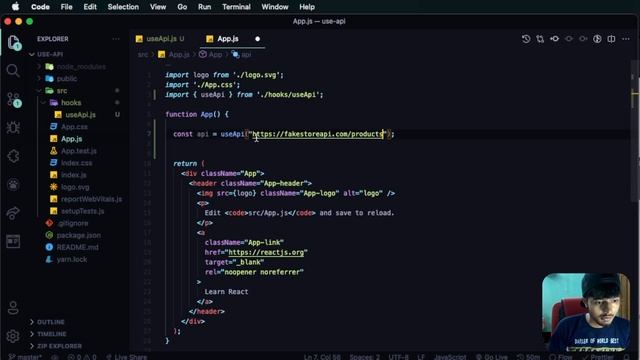
Task: Open .gitignore in the file tree
Action: pyautogui.click(x=73, y=223)
